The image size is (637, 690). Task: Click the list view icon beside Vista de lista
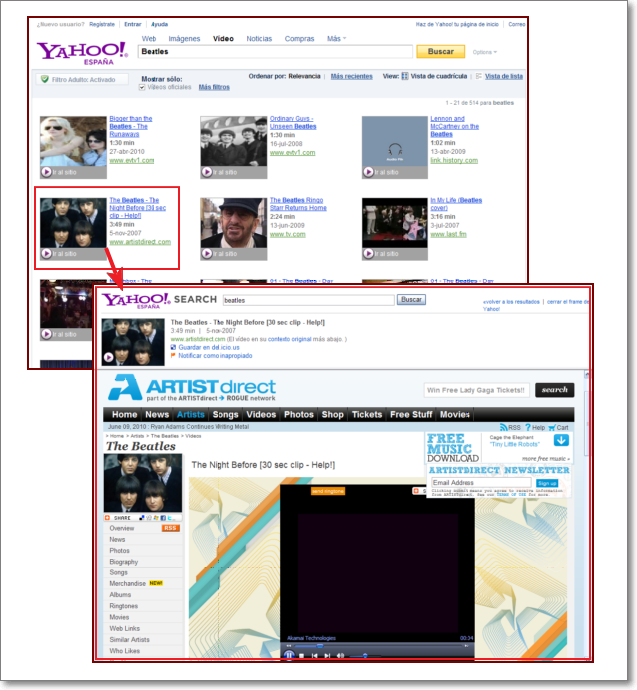point(479,76)
